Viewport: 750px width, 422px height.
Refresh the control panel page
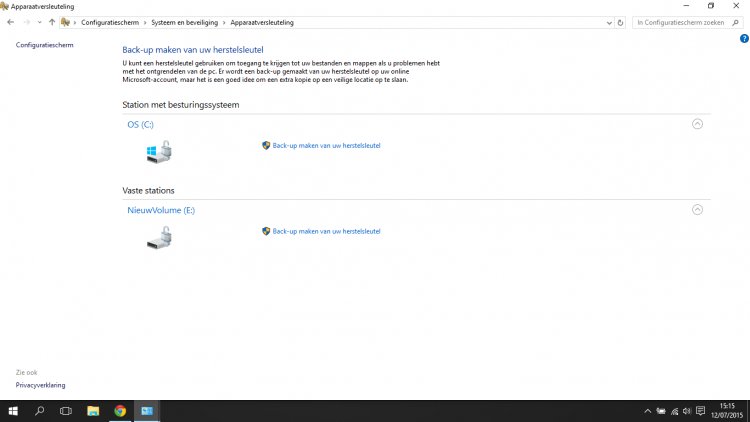click(620, 22)
